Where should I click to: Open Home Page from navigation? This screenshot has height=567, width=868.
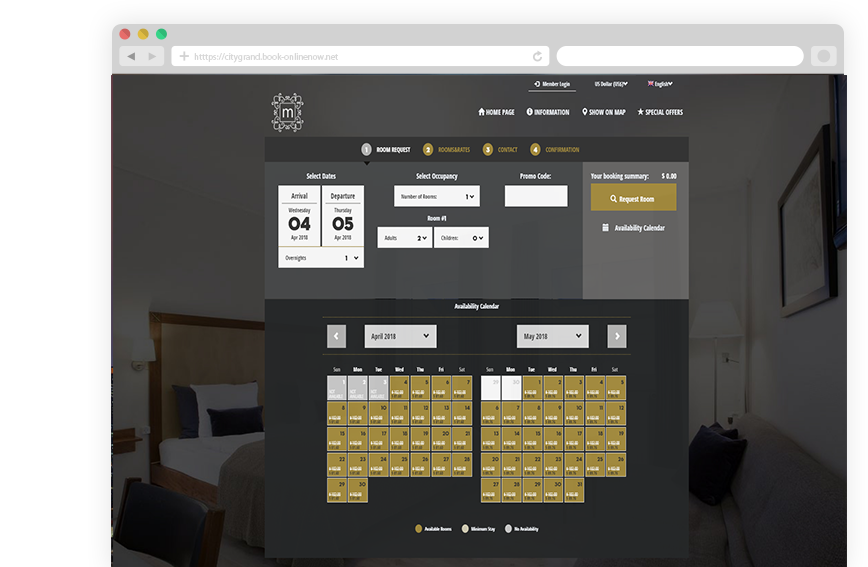[496, 112]
